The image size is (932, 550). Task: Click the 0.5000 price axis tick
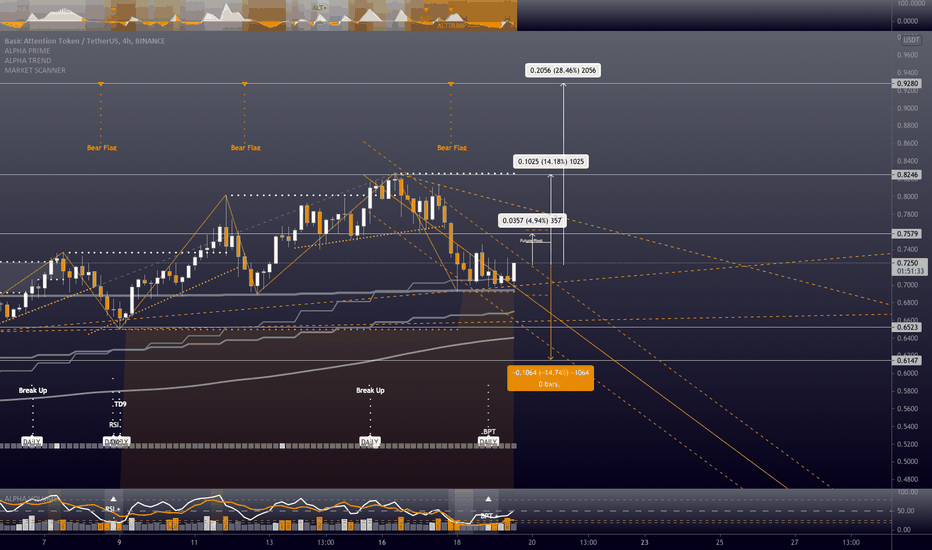pyautogui.click(x=907, y=461)
